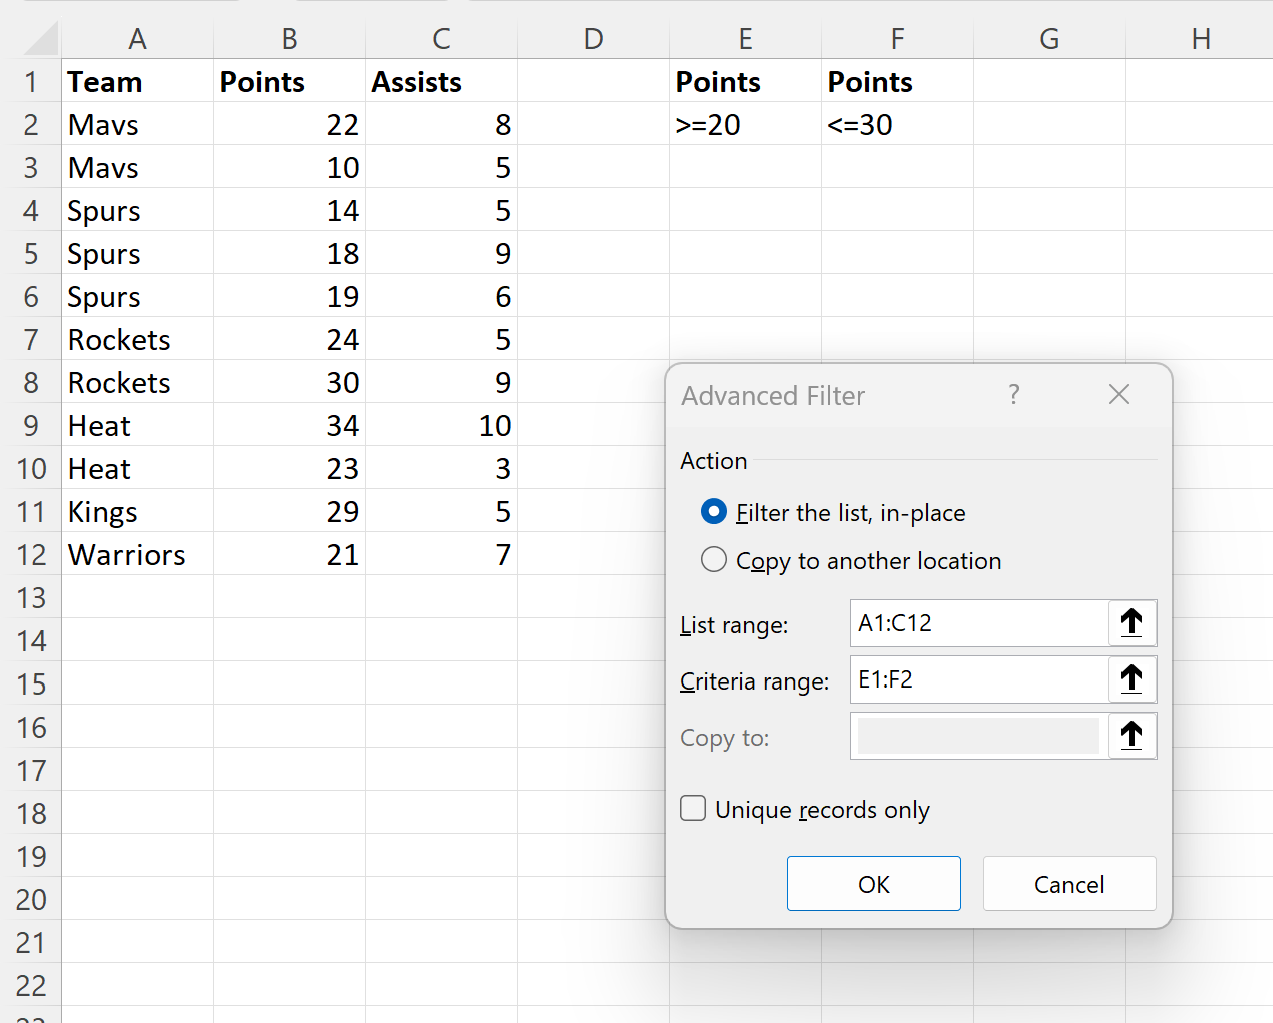1273x1023 pixels.
Task: Enable Unique records only
Action: tap(693, 808)
